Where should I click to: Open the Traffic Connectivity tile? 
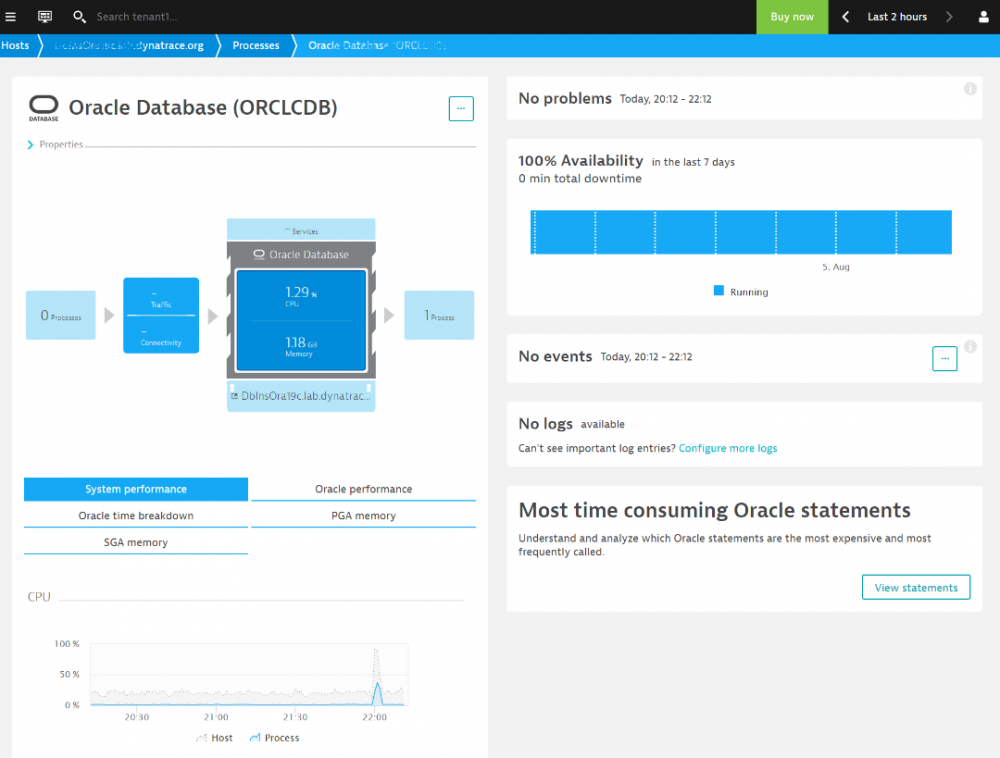tap(161, 315)
